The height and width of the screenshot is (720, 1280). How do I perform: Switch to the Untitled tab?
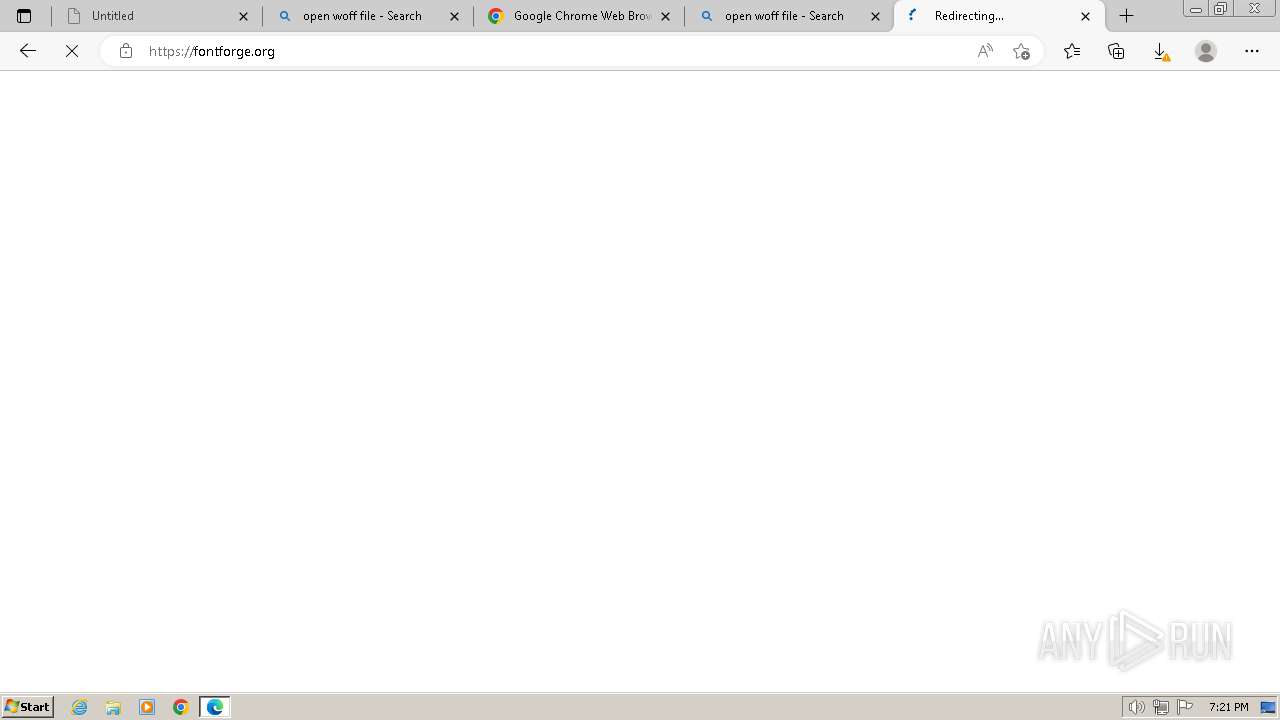[x=157, y=16]
